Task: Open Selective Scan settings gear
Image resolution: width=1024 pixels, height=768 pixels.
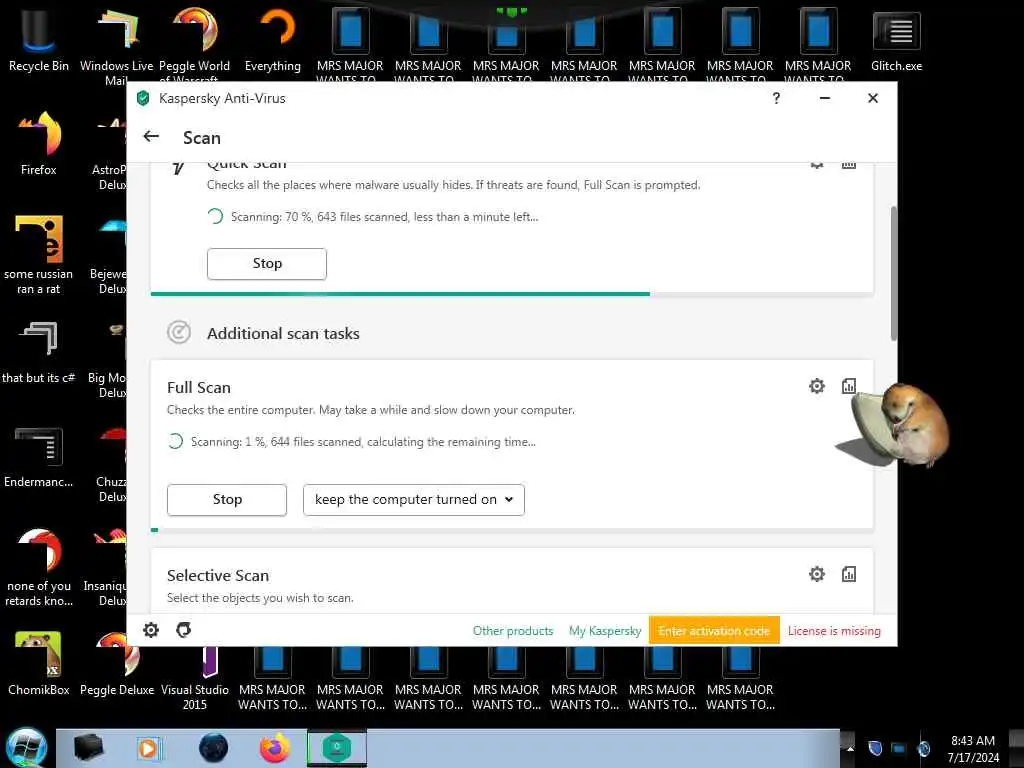Action: [816, 574]
